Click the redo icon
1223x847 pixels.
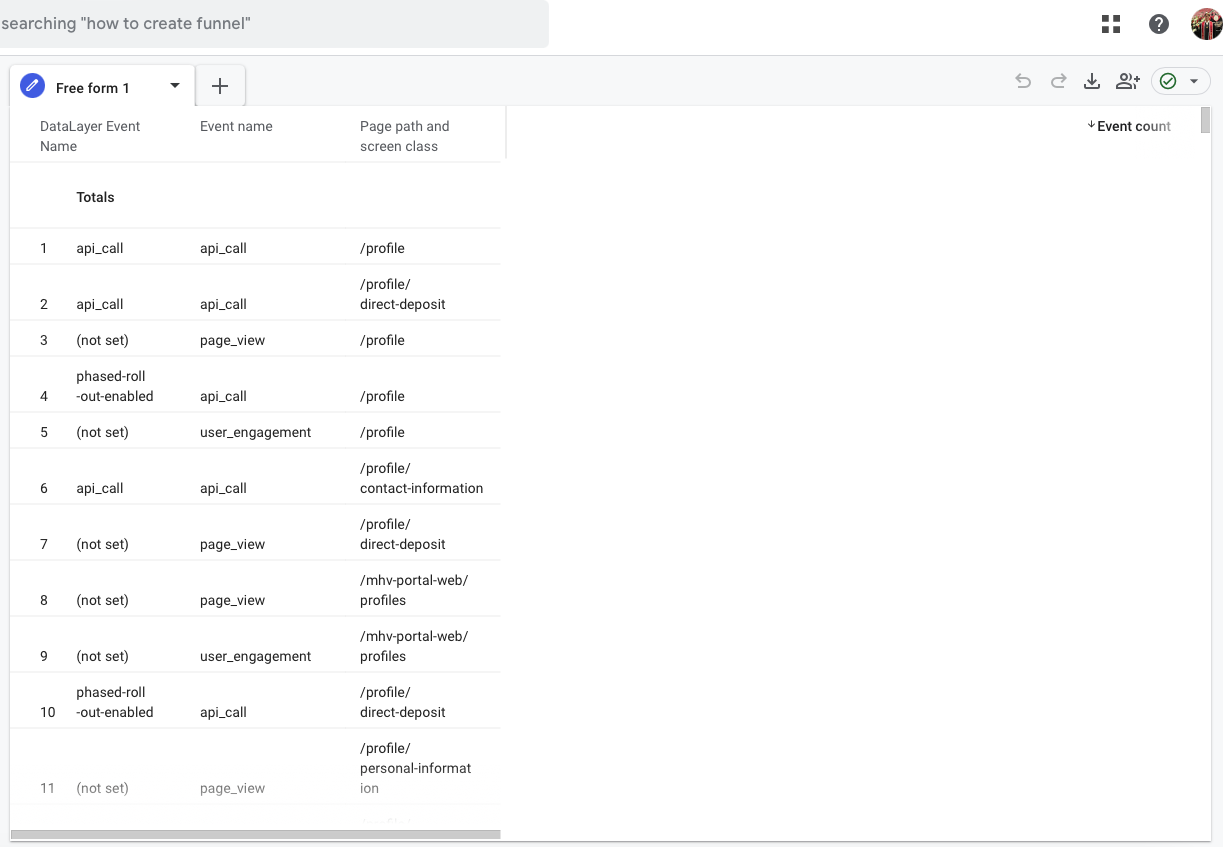tap(1058, 81)
